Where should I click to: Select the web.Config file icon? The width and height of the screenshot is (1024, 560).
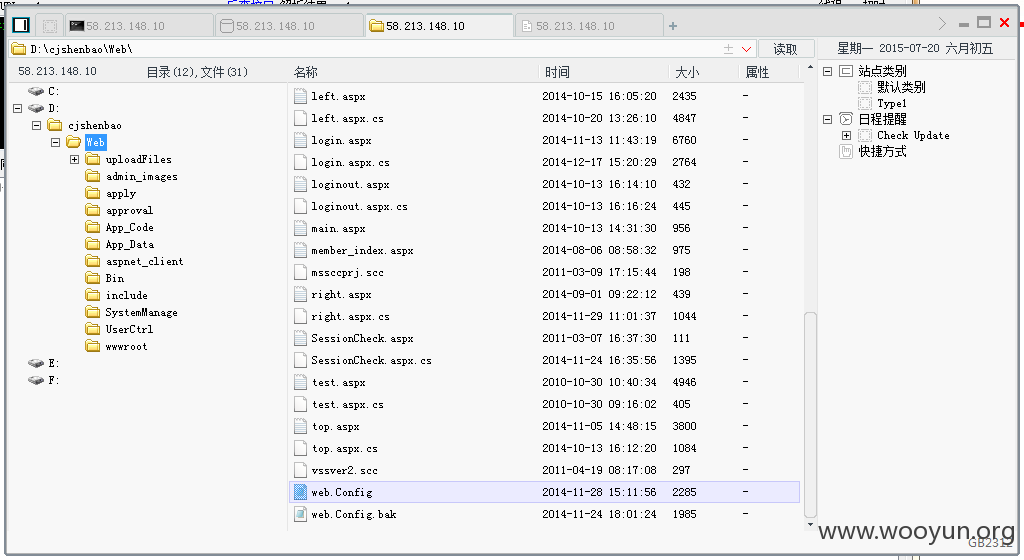click(300, 492)
